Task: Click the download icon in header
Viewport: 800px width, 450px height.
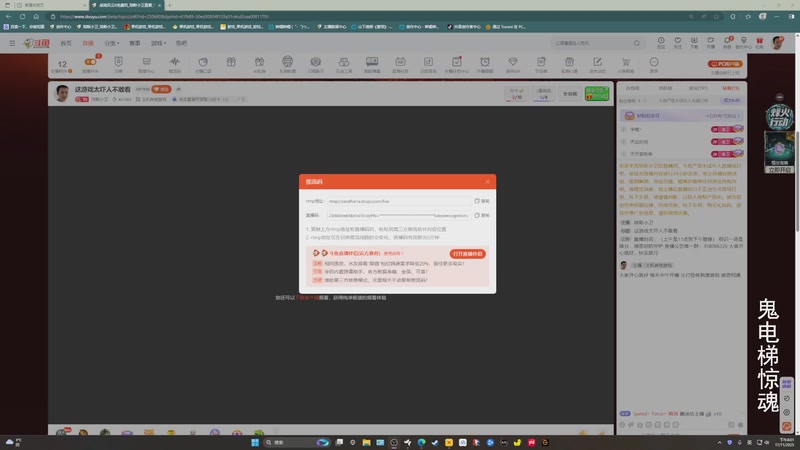Action: [694, 42]
